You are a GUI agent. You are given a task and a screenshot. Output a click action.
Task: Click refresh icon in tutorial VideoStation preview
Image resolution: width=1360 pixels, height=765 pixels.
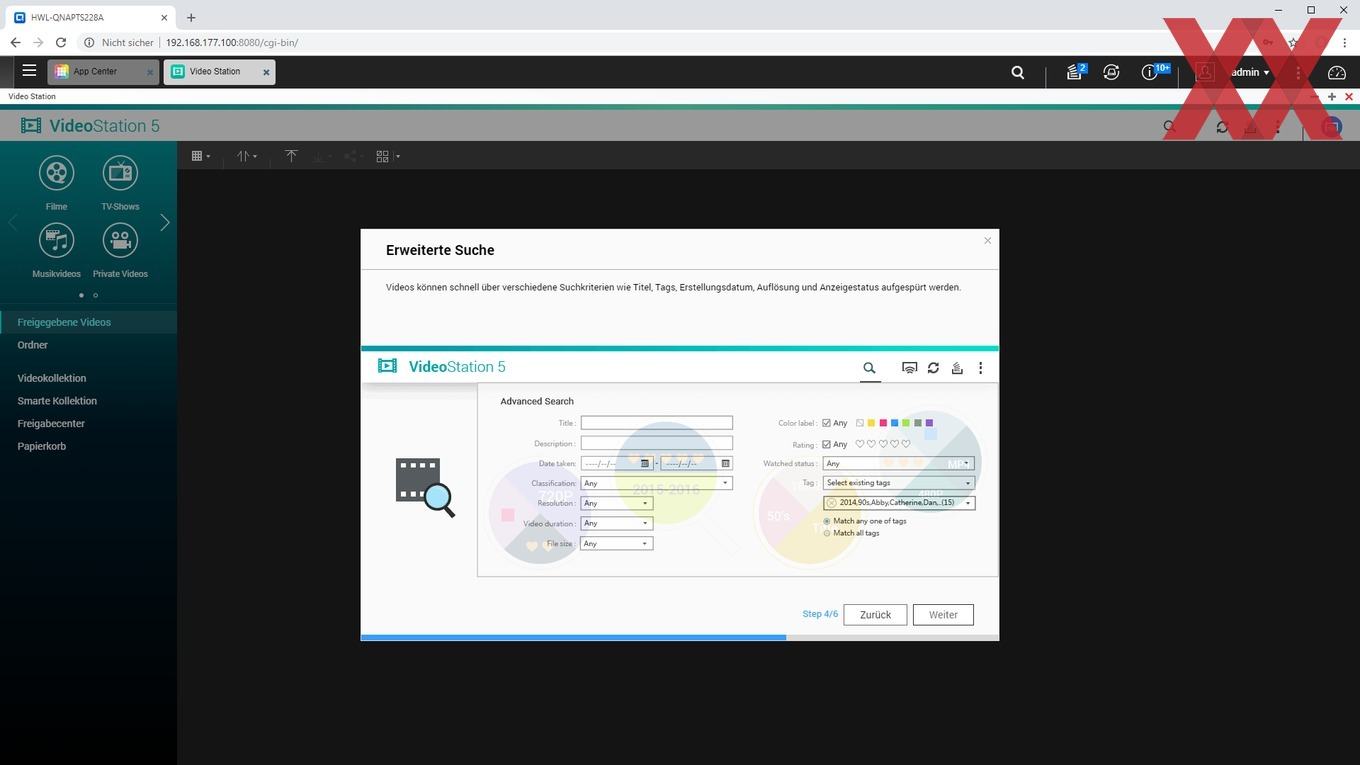click(x=933, y=368)
